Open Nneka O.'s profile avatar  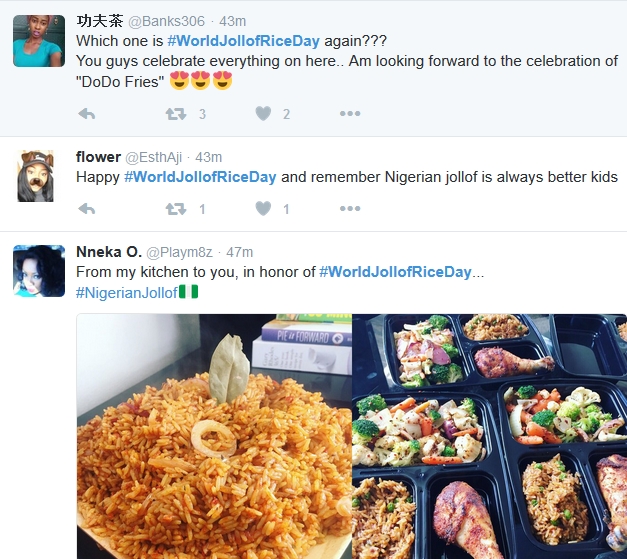39,270
